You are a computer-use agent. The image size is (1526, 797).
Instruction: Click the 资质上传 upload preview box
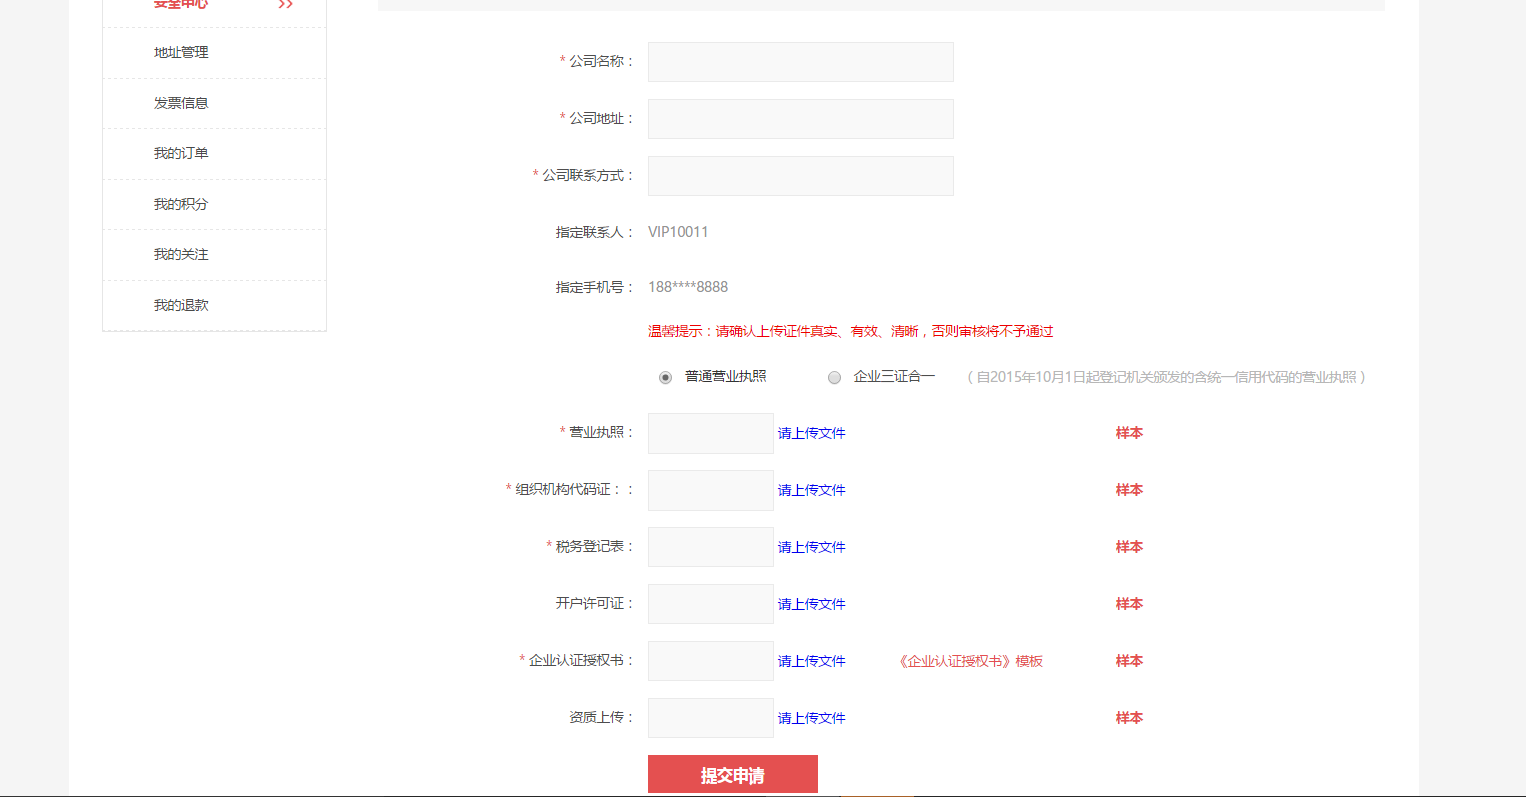pyautogui.click(x=711, y=718)
